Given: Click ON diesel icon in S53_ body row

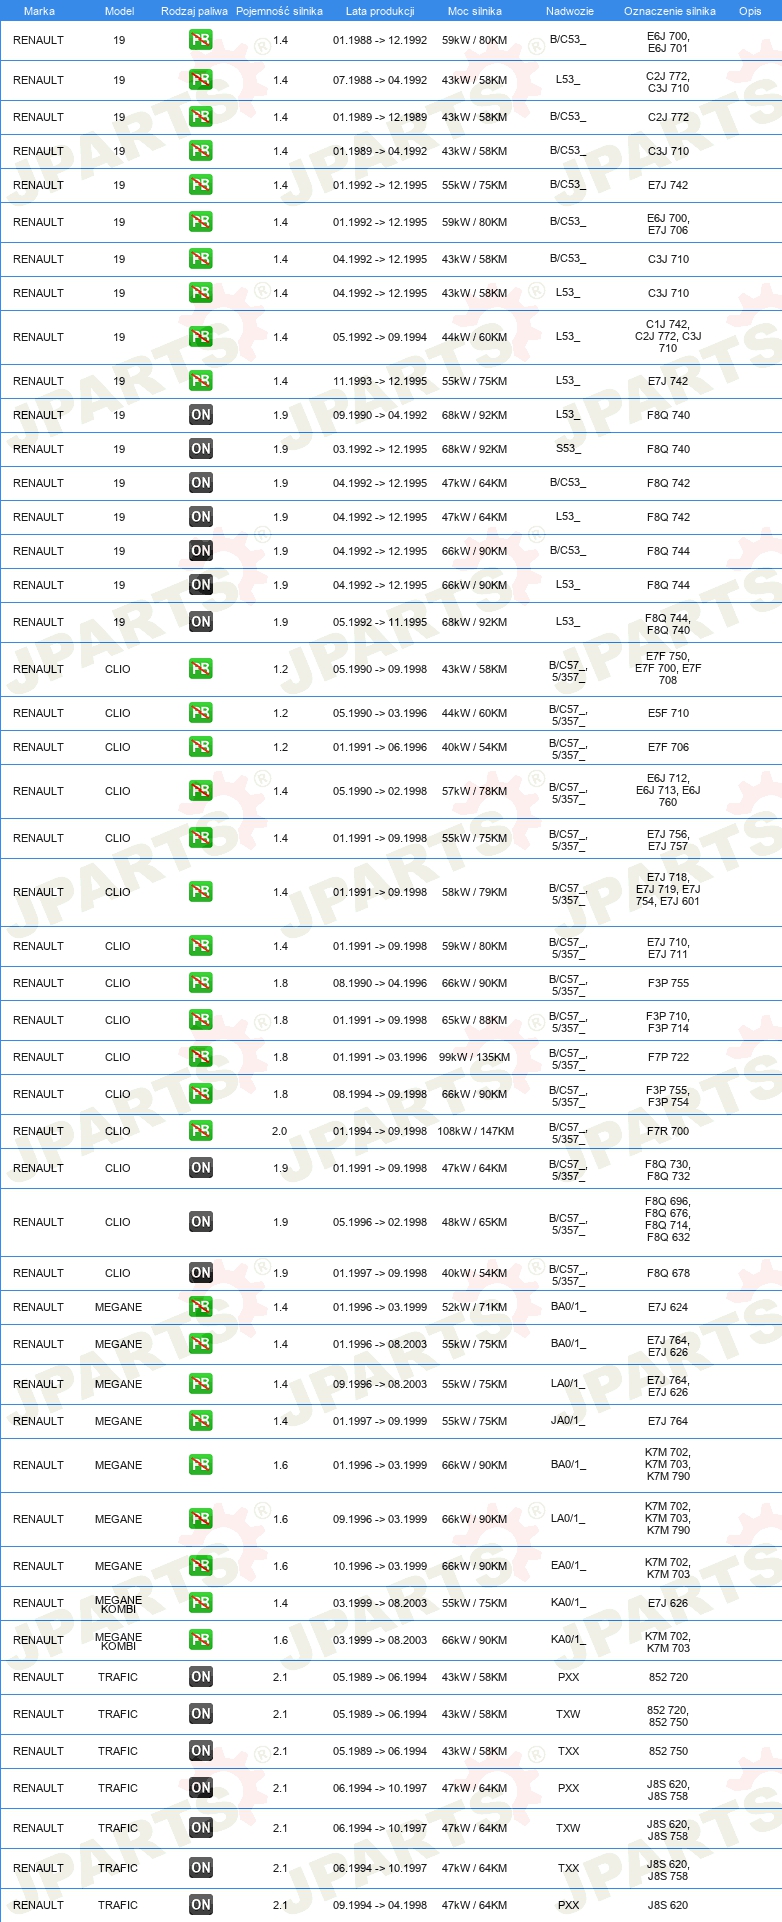Looking at the screenshot, I should pos(201,449).
